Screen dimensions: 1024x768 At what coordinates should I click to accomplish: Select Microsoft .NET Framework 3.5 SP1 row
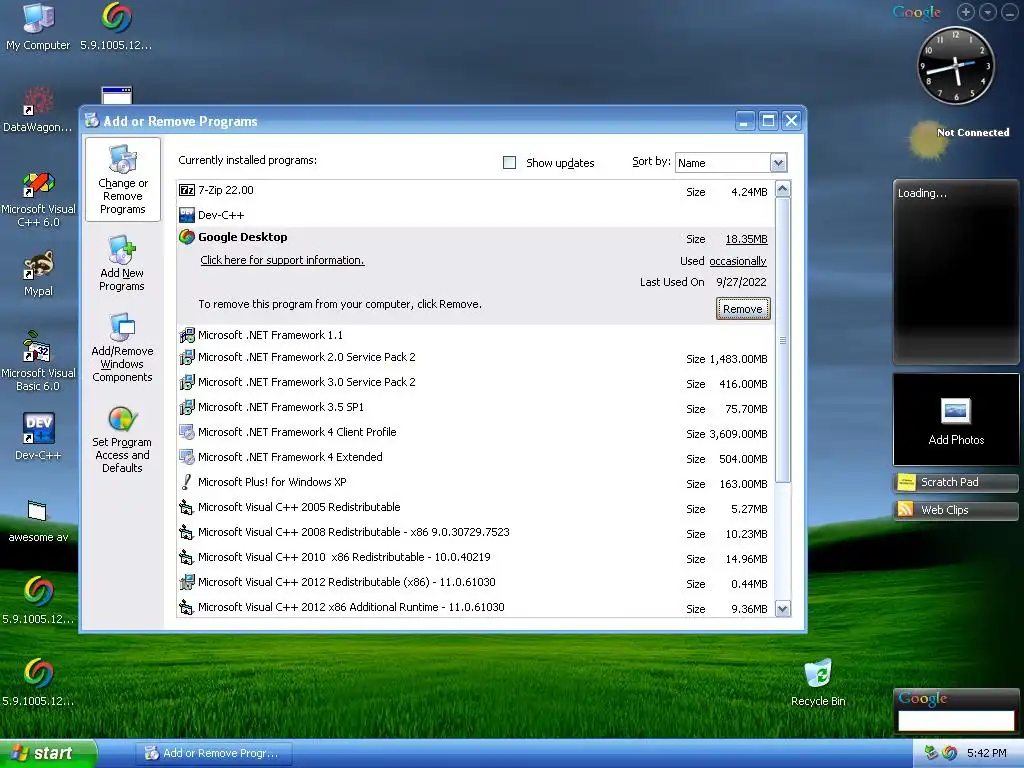pyautogui.click(x=475, y=408)
